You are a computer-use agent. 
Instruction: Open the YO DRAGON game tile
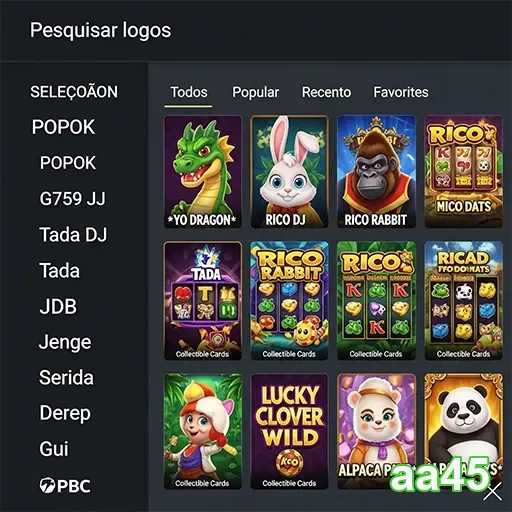pos(203,172)
